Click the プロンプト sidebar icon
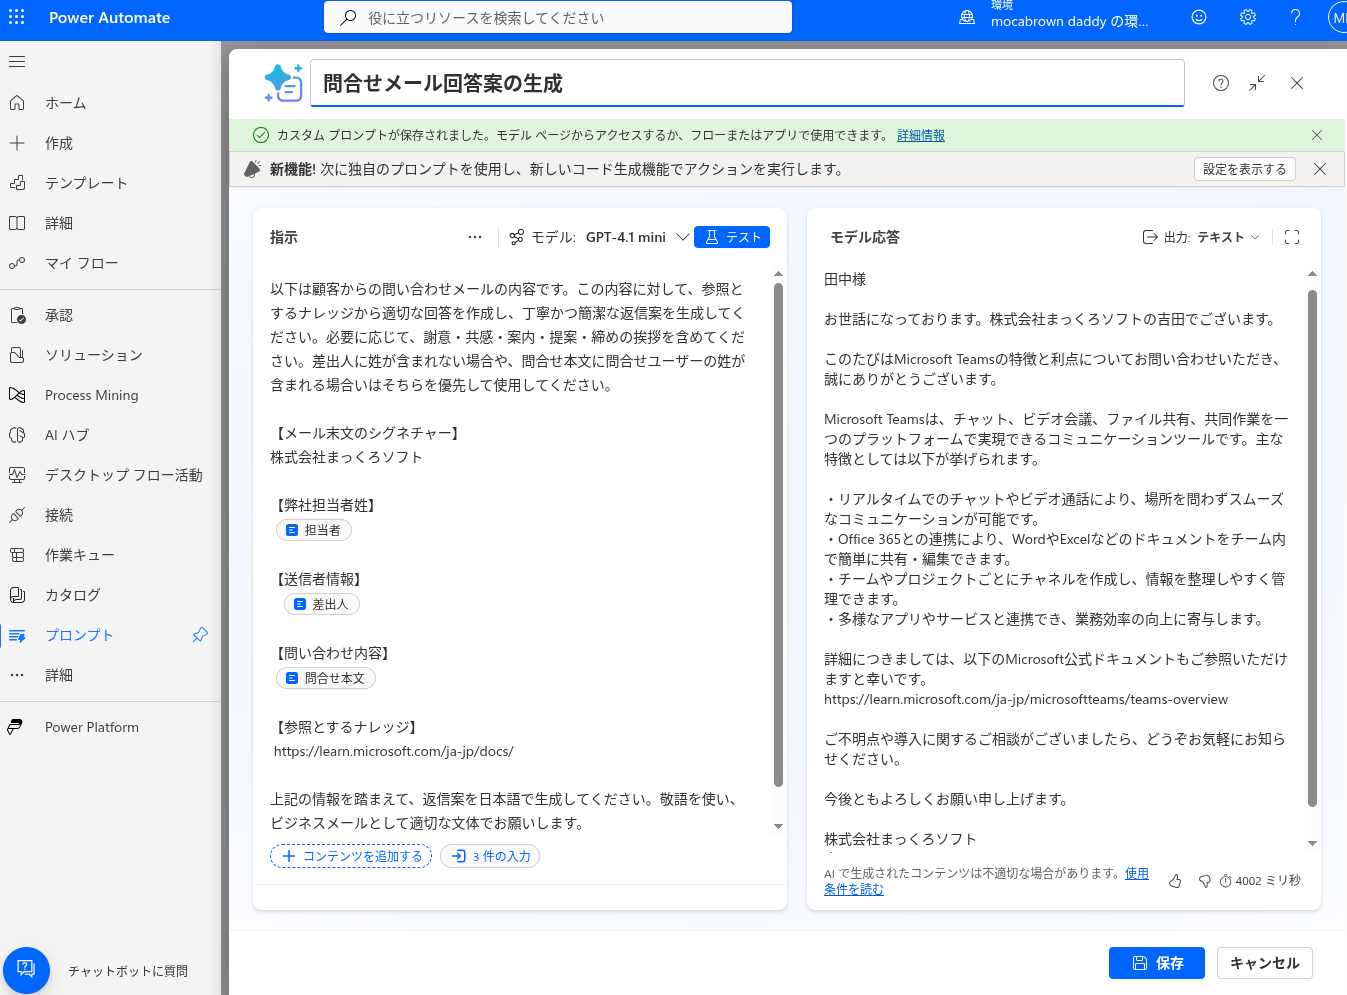 (17, 635)
